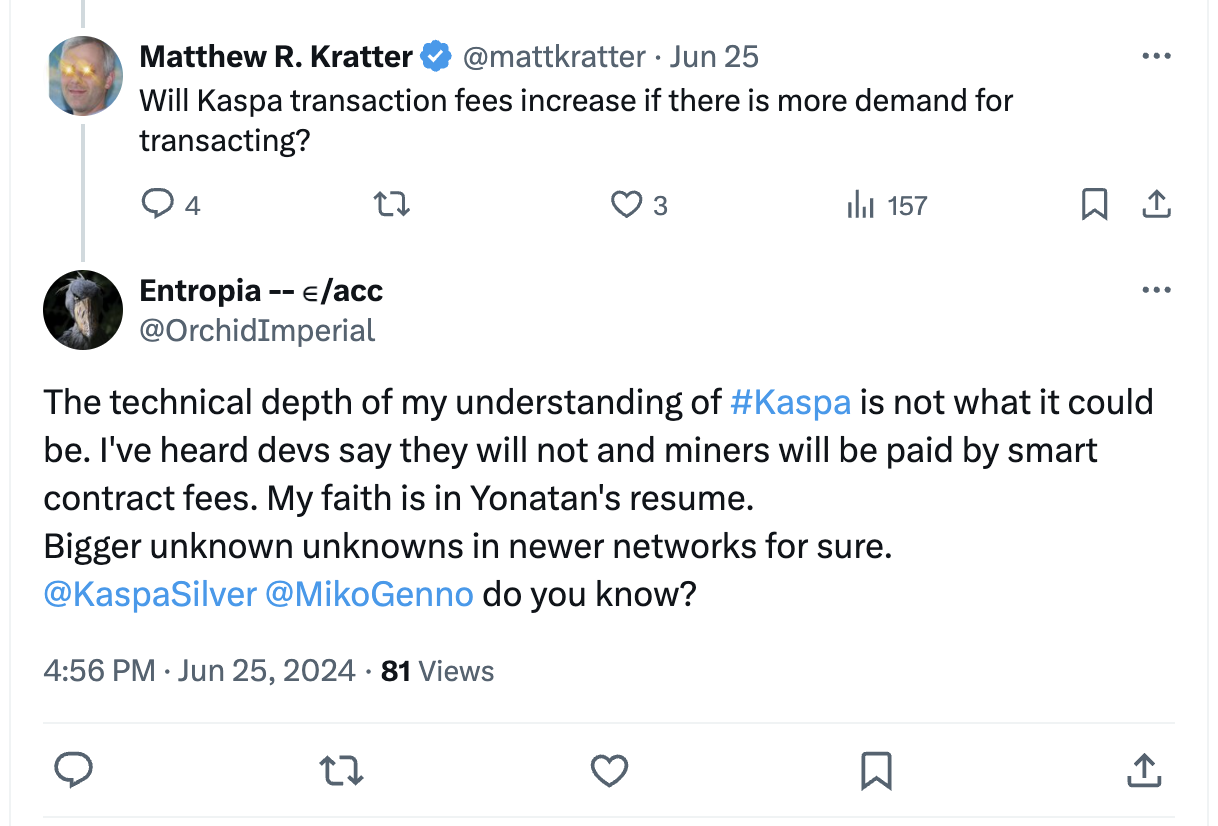The height and width of the screenshot is (826, 1218).
Task: Like Matthew R. Kratter's tweet
Action: (626, 205)
